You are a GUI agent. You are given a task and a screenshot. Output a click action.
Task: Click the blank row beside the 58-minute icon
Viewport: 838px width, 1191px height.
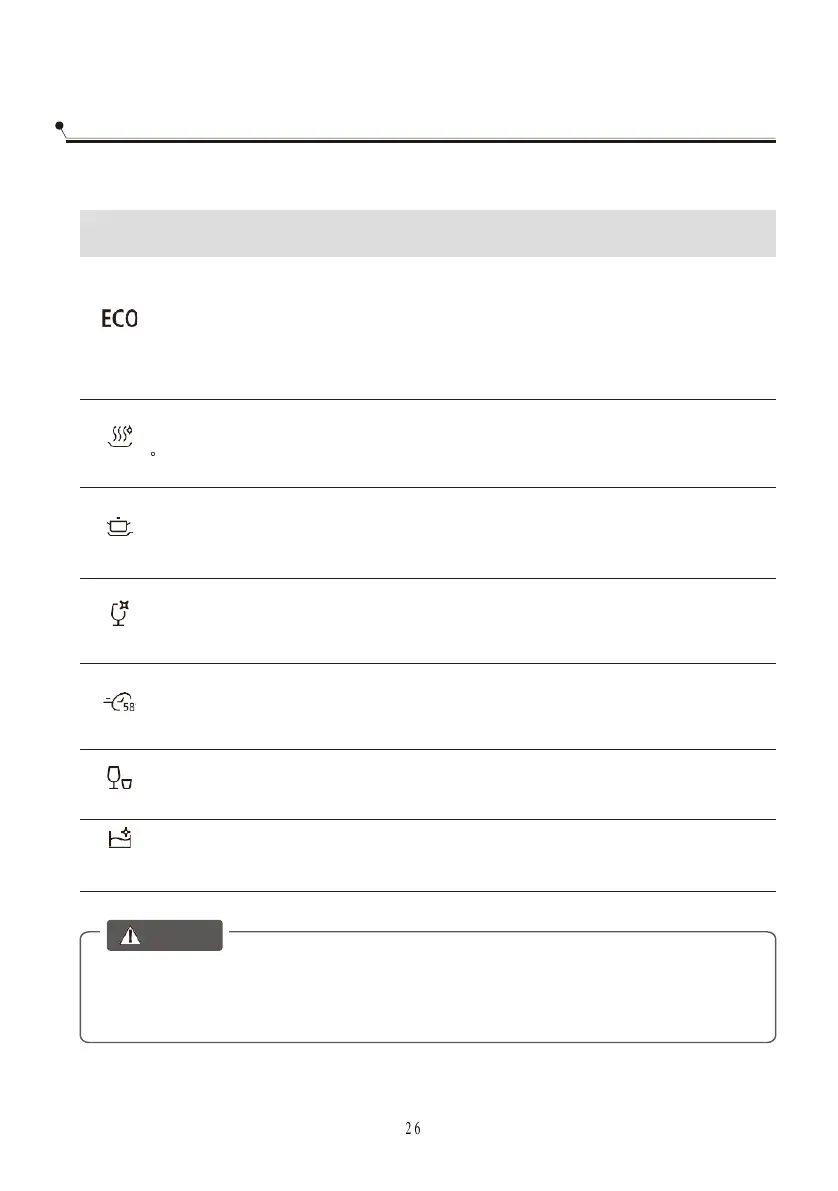coord(450,705)
